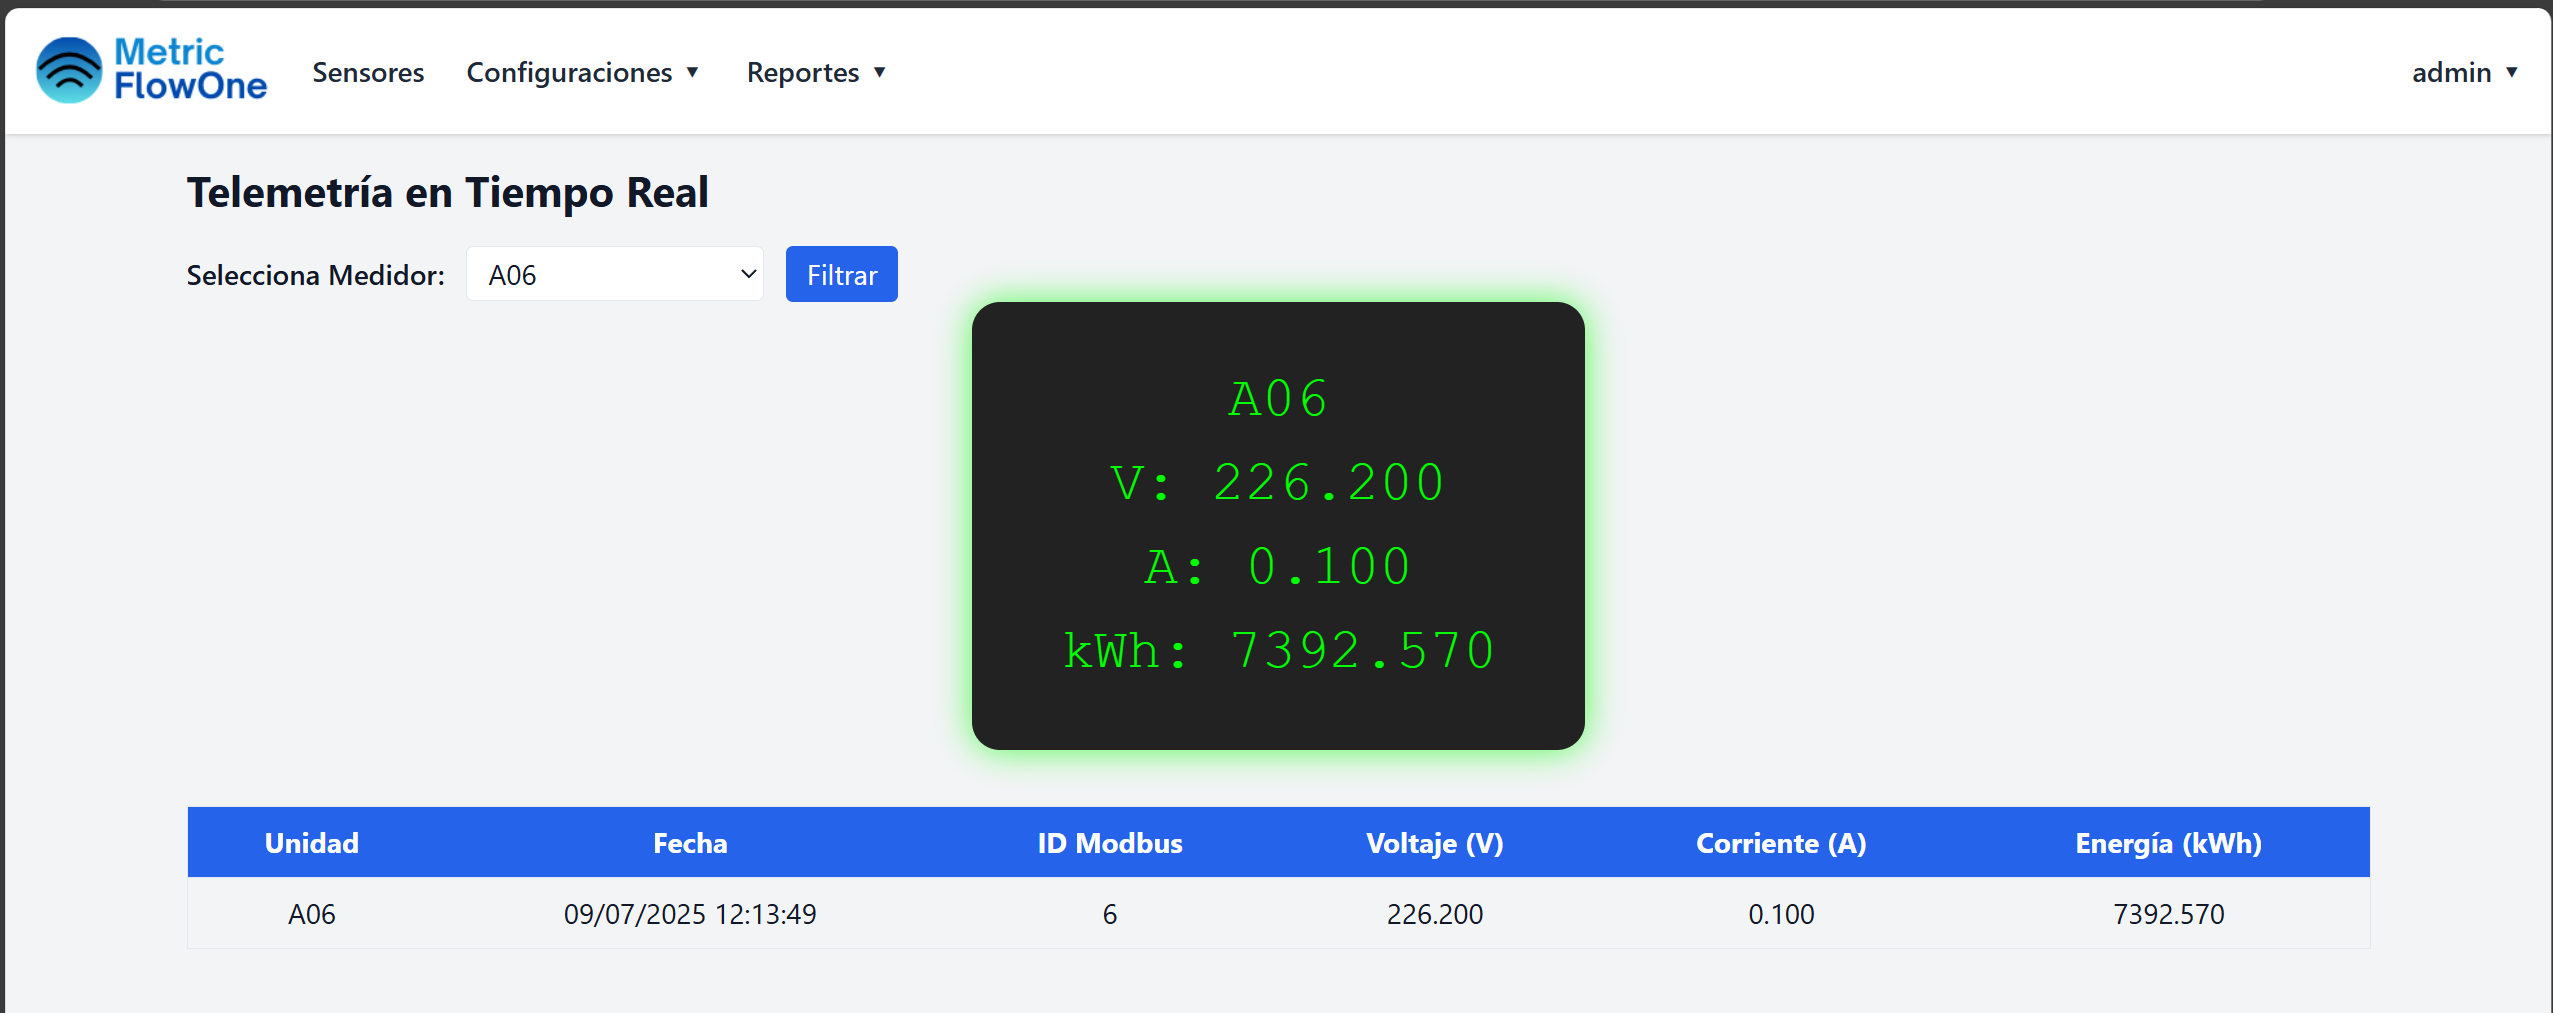Viewport: 2553px width, 1013px height.
Task: Click the voltage reading on the green display
Action: (1278, 483)
